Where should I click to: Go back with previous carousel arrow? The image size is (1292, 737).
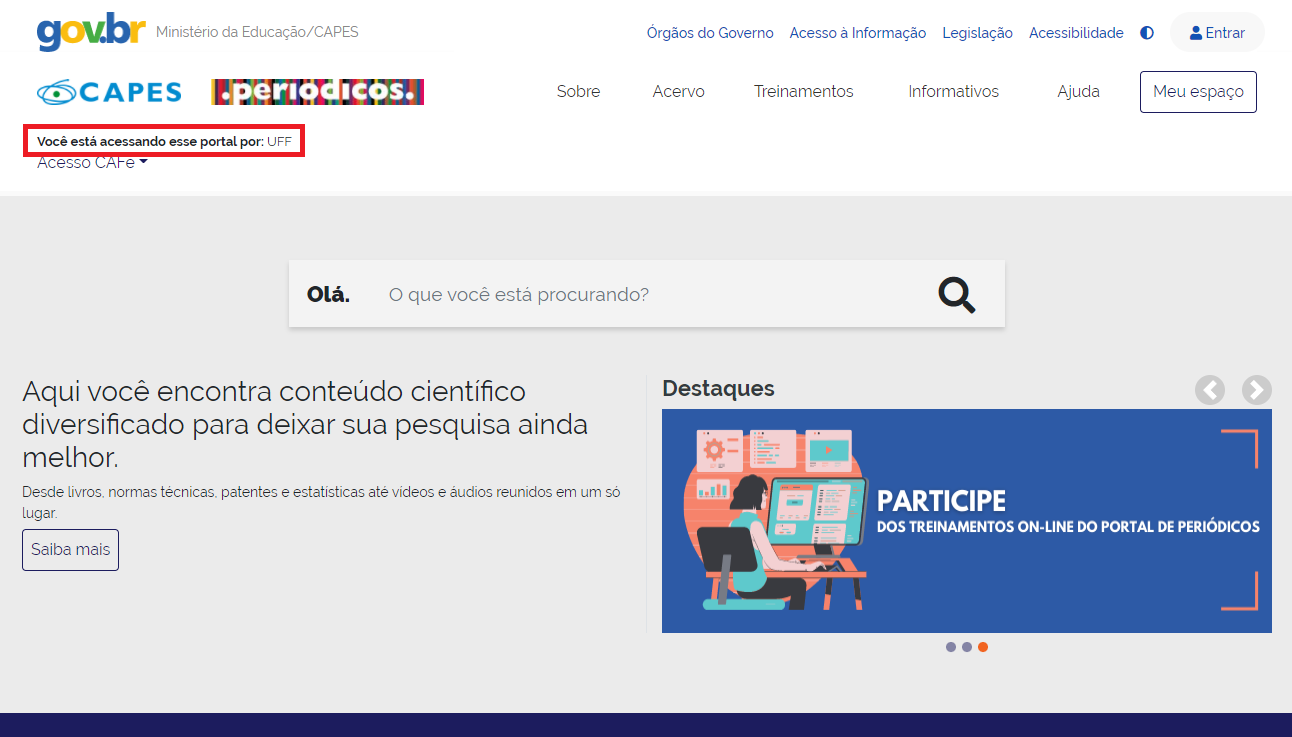coord(1210,390)
